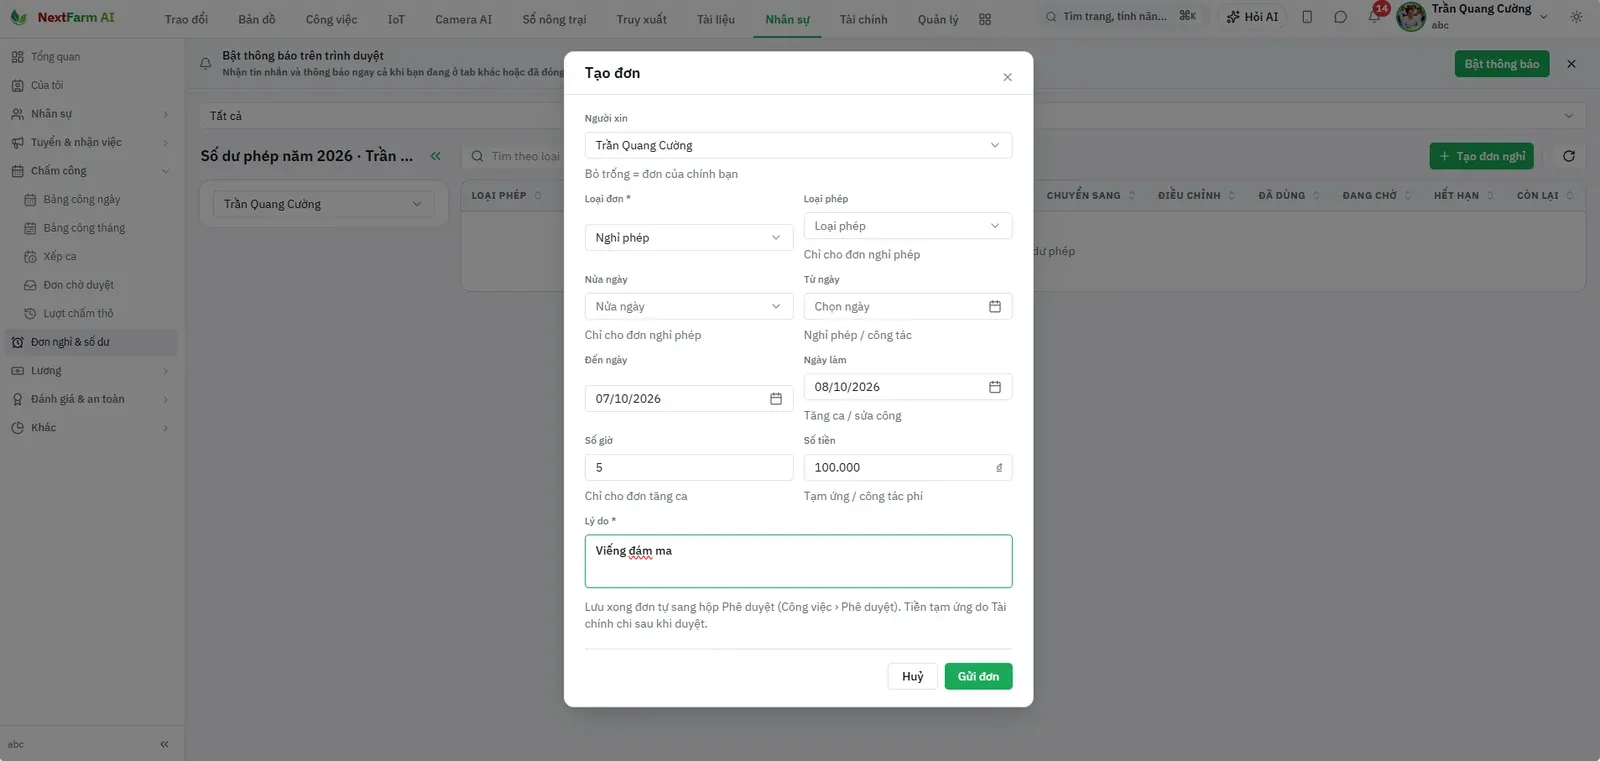Open the Nửa ngày dropdown
Image resolution: width=1600 pixels, height=761 pixels.
688,306
